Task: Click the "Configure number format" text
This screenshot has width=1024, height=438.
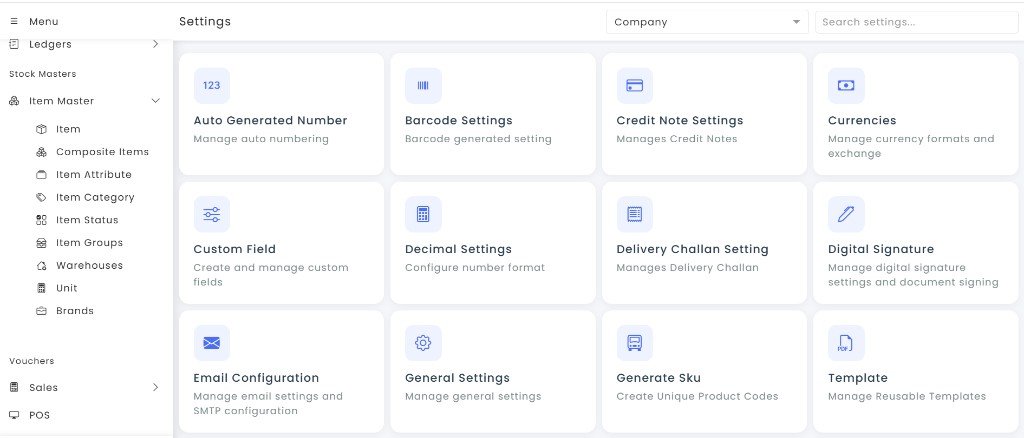Action: [x=475, y=267]
